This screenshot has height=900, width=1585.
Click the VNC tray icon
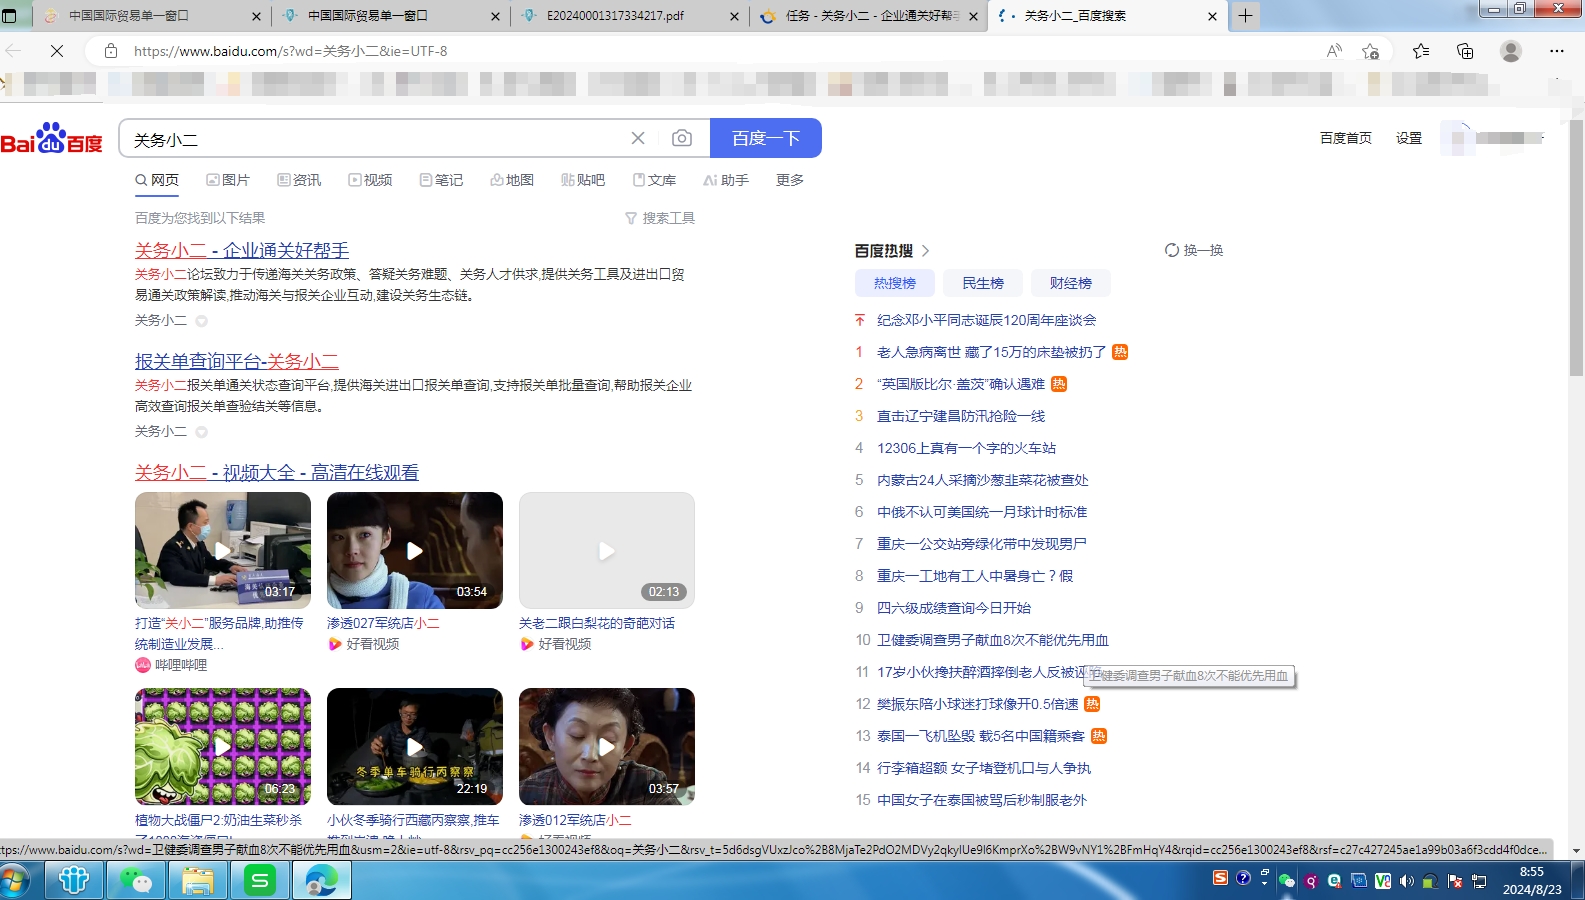(1383, 881)
